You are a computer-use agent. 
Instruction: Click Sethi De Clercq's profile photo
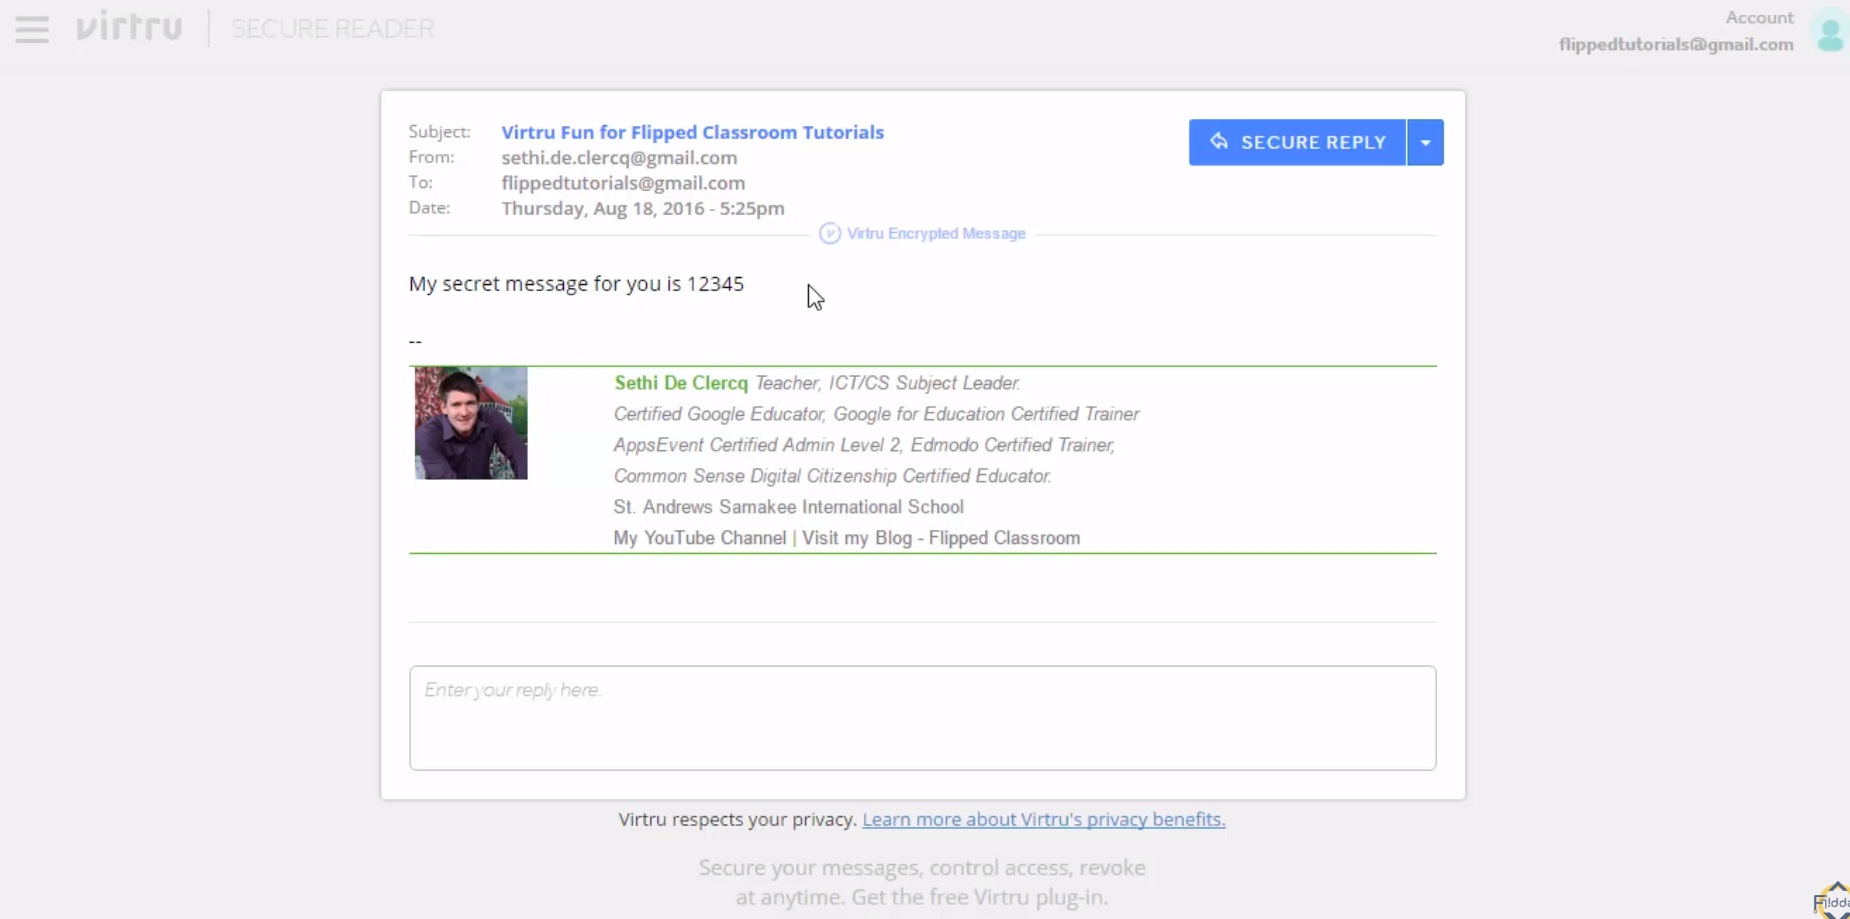pos(471,423)
